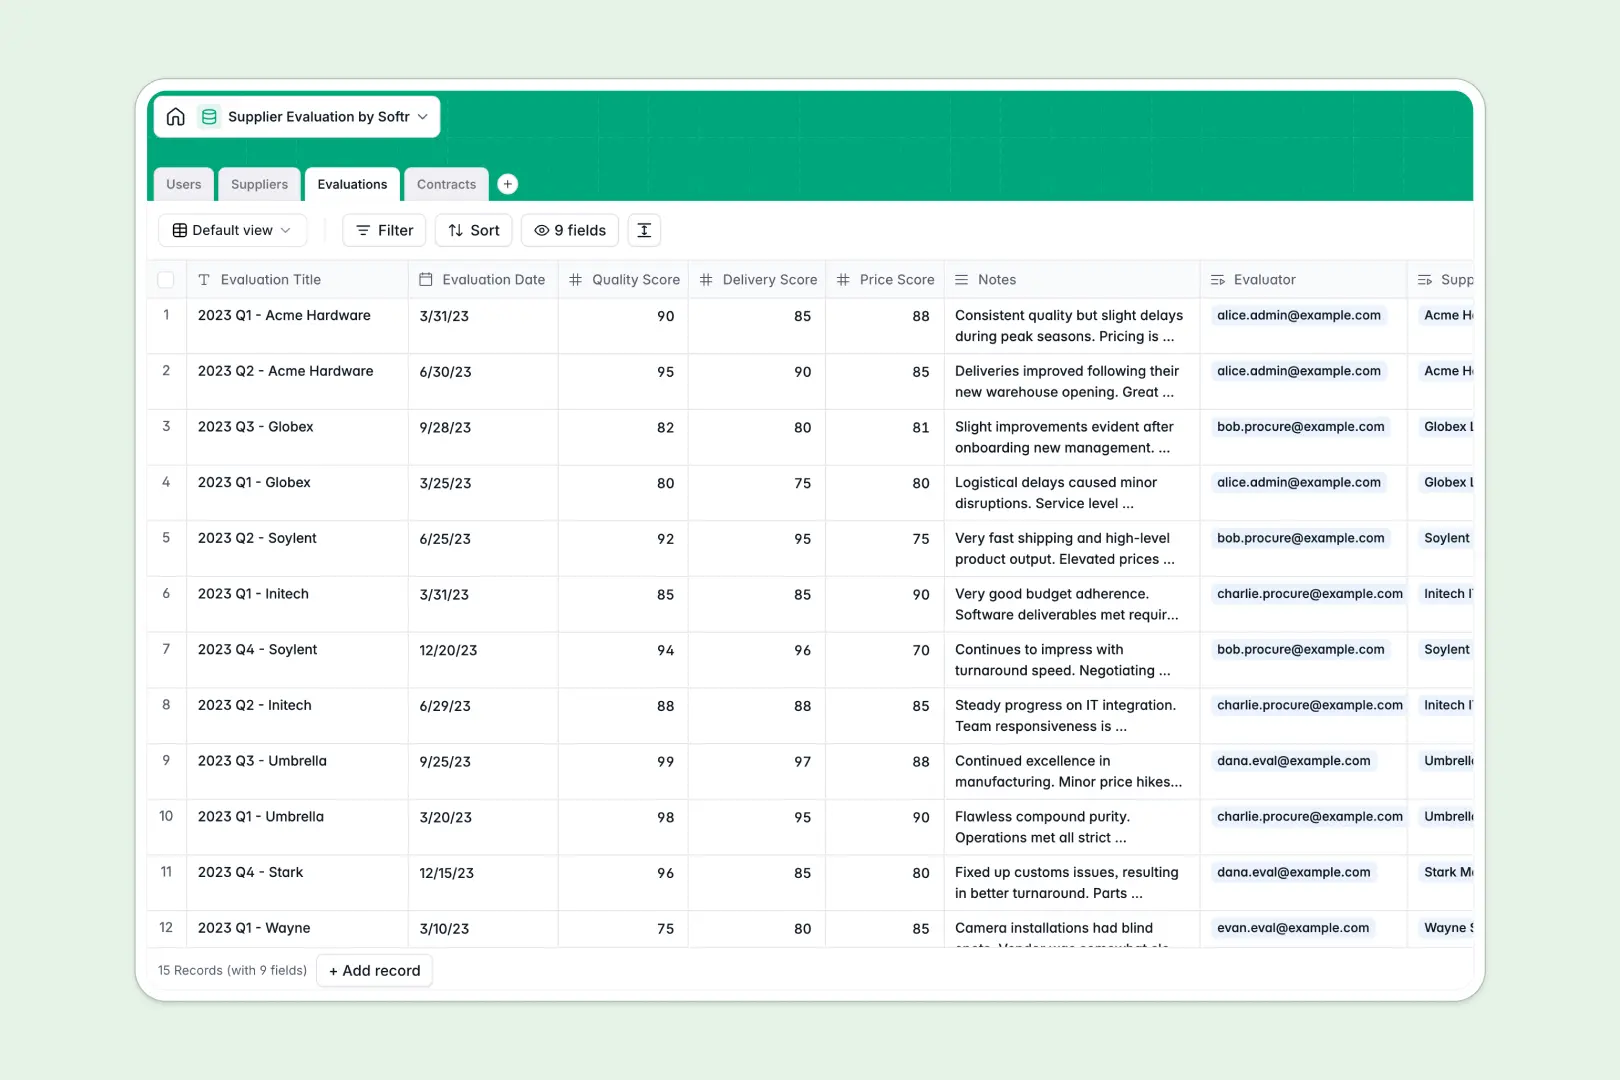Click the plus icon to add a new table
This screenshot has height=1080, width=1620.
507,184
